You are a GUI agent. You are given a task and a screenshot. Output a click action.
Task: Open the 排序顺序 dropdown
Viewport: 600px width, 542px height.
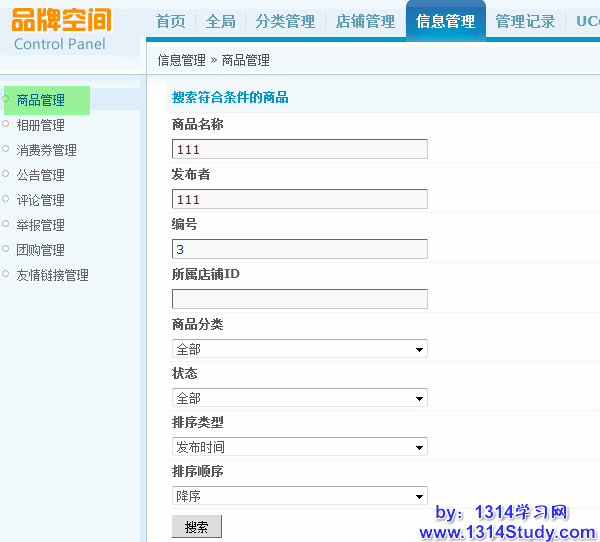(x=299, y=496)
